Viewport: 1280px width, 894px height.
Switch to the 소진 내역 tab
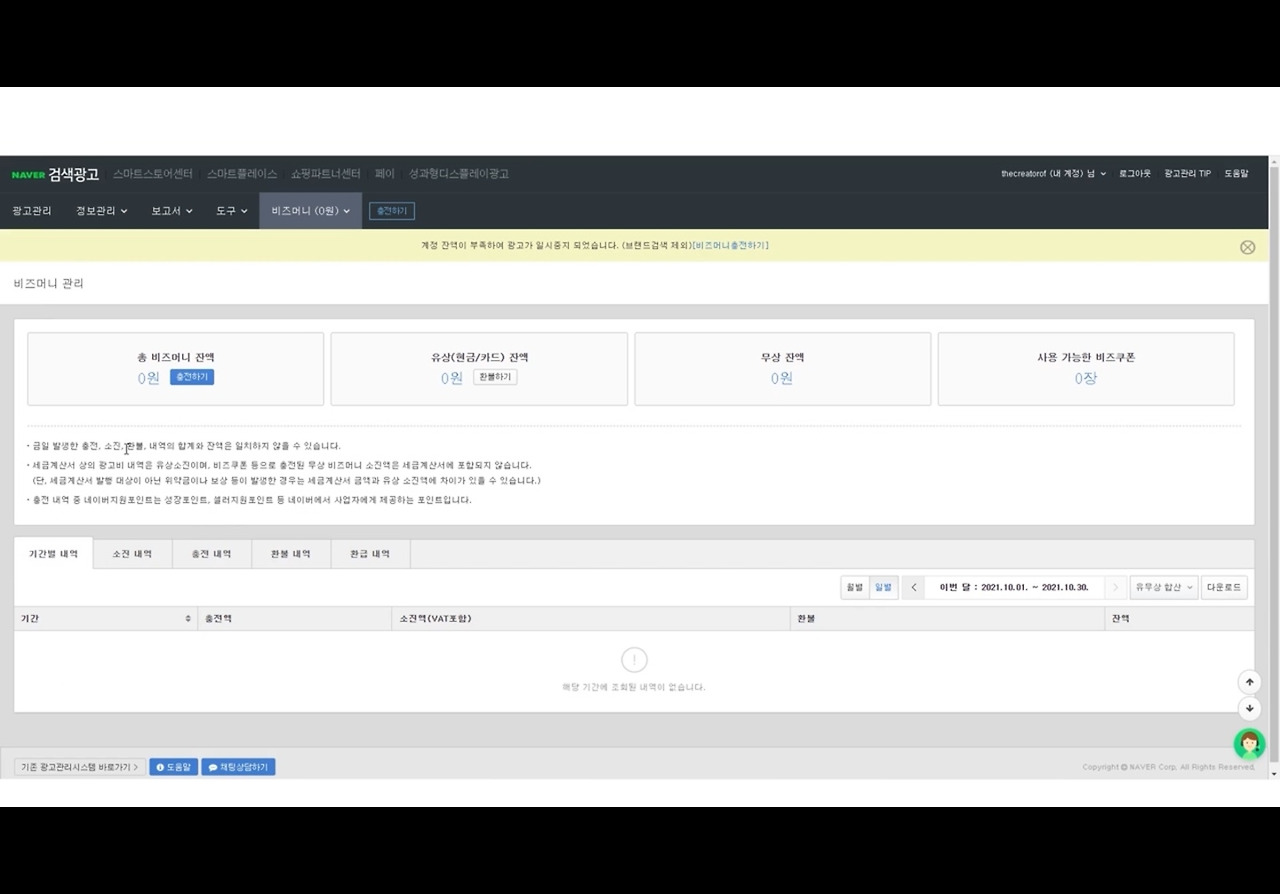tap(132, 554)
